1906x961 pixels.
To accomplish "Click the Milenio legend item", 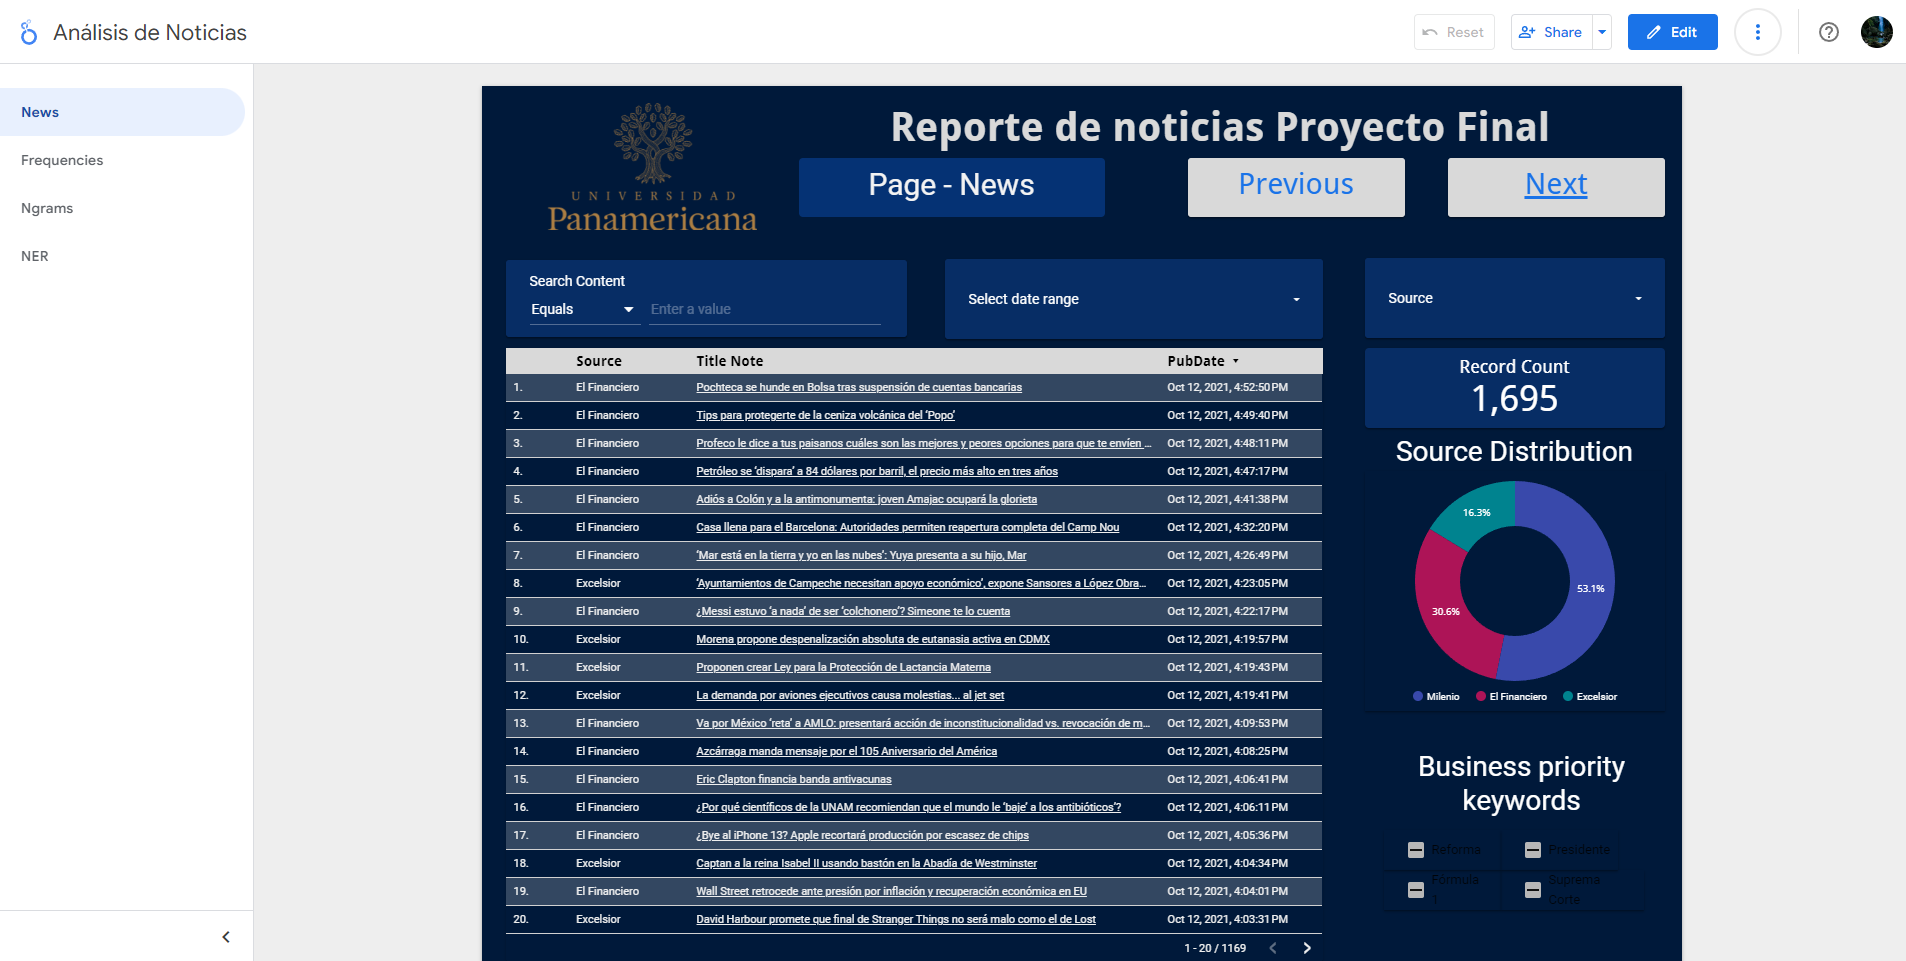I will coord(1436,697).
